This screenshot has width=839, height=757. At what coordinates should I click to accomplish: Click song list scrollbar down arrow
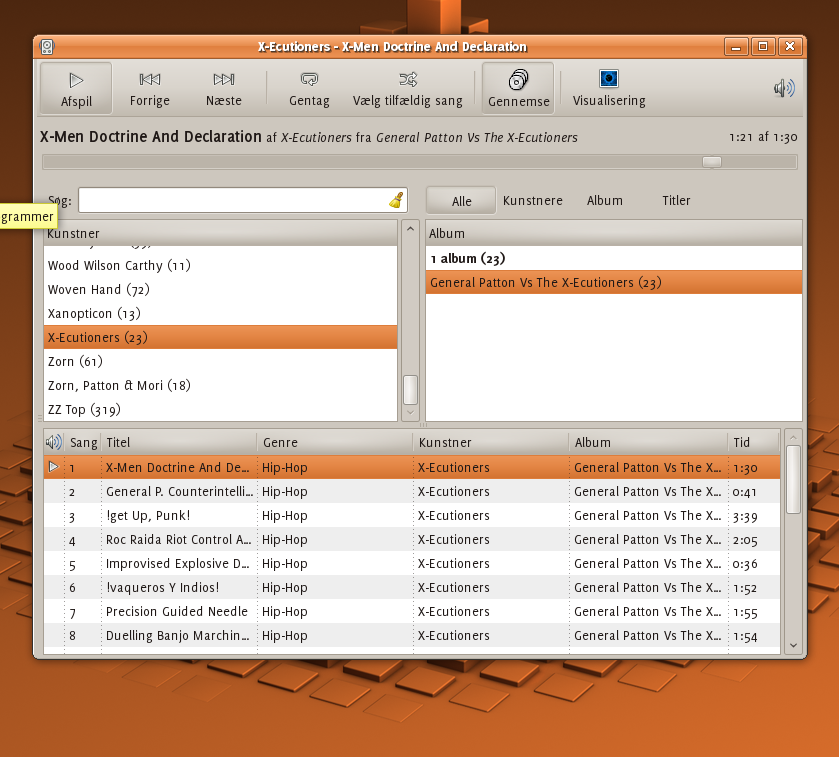pos(794,646)
